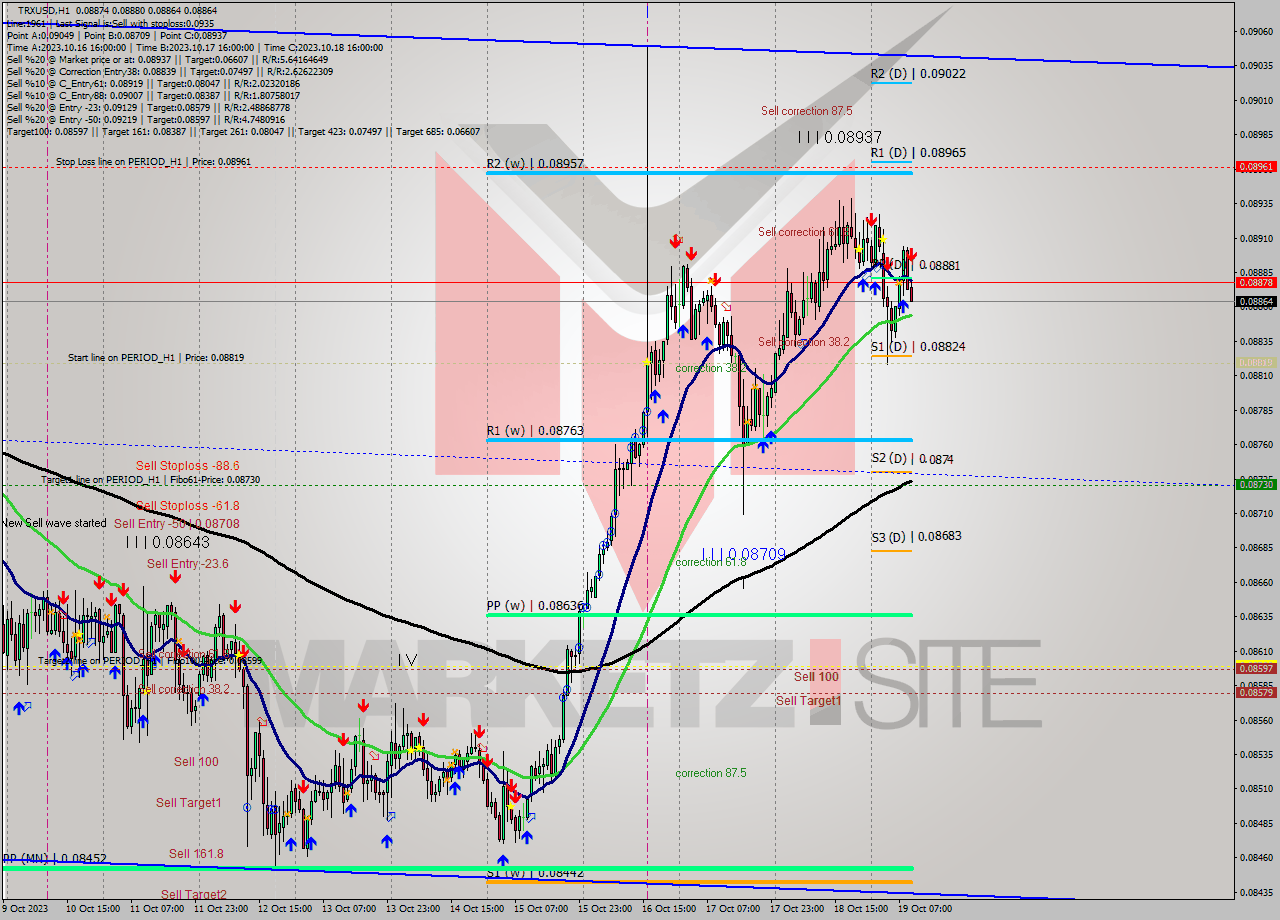Click the 'Target100: 0.08597' targets line
Image resolution: width=1280 pixels, height=920 pixels.
pyautogui.click(x=243, y=131)
